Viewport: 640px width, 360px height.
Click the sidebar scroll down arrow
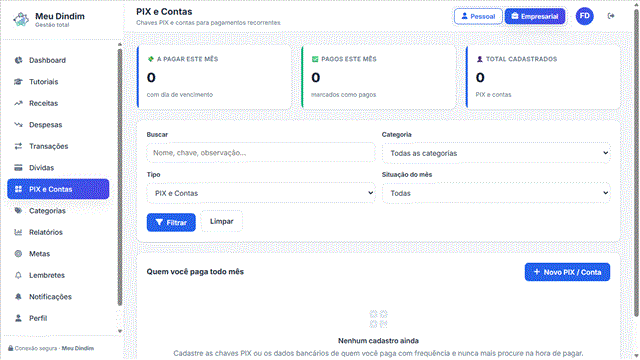tap(120, 331)
